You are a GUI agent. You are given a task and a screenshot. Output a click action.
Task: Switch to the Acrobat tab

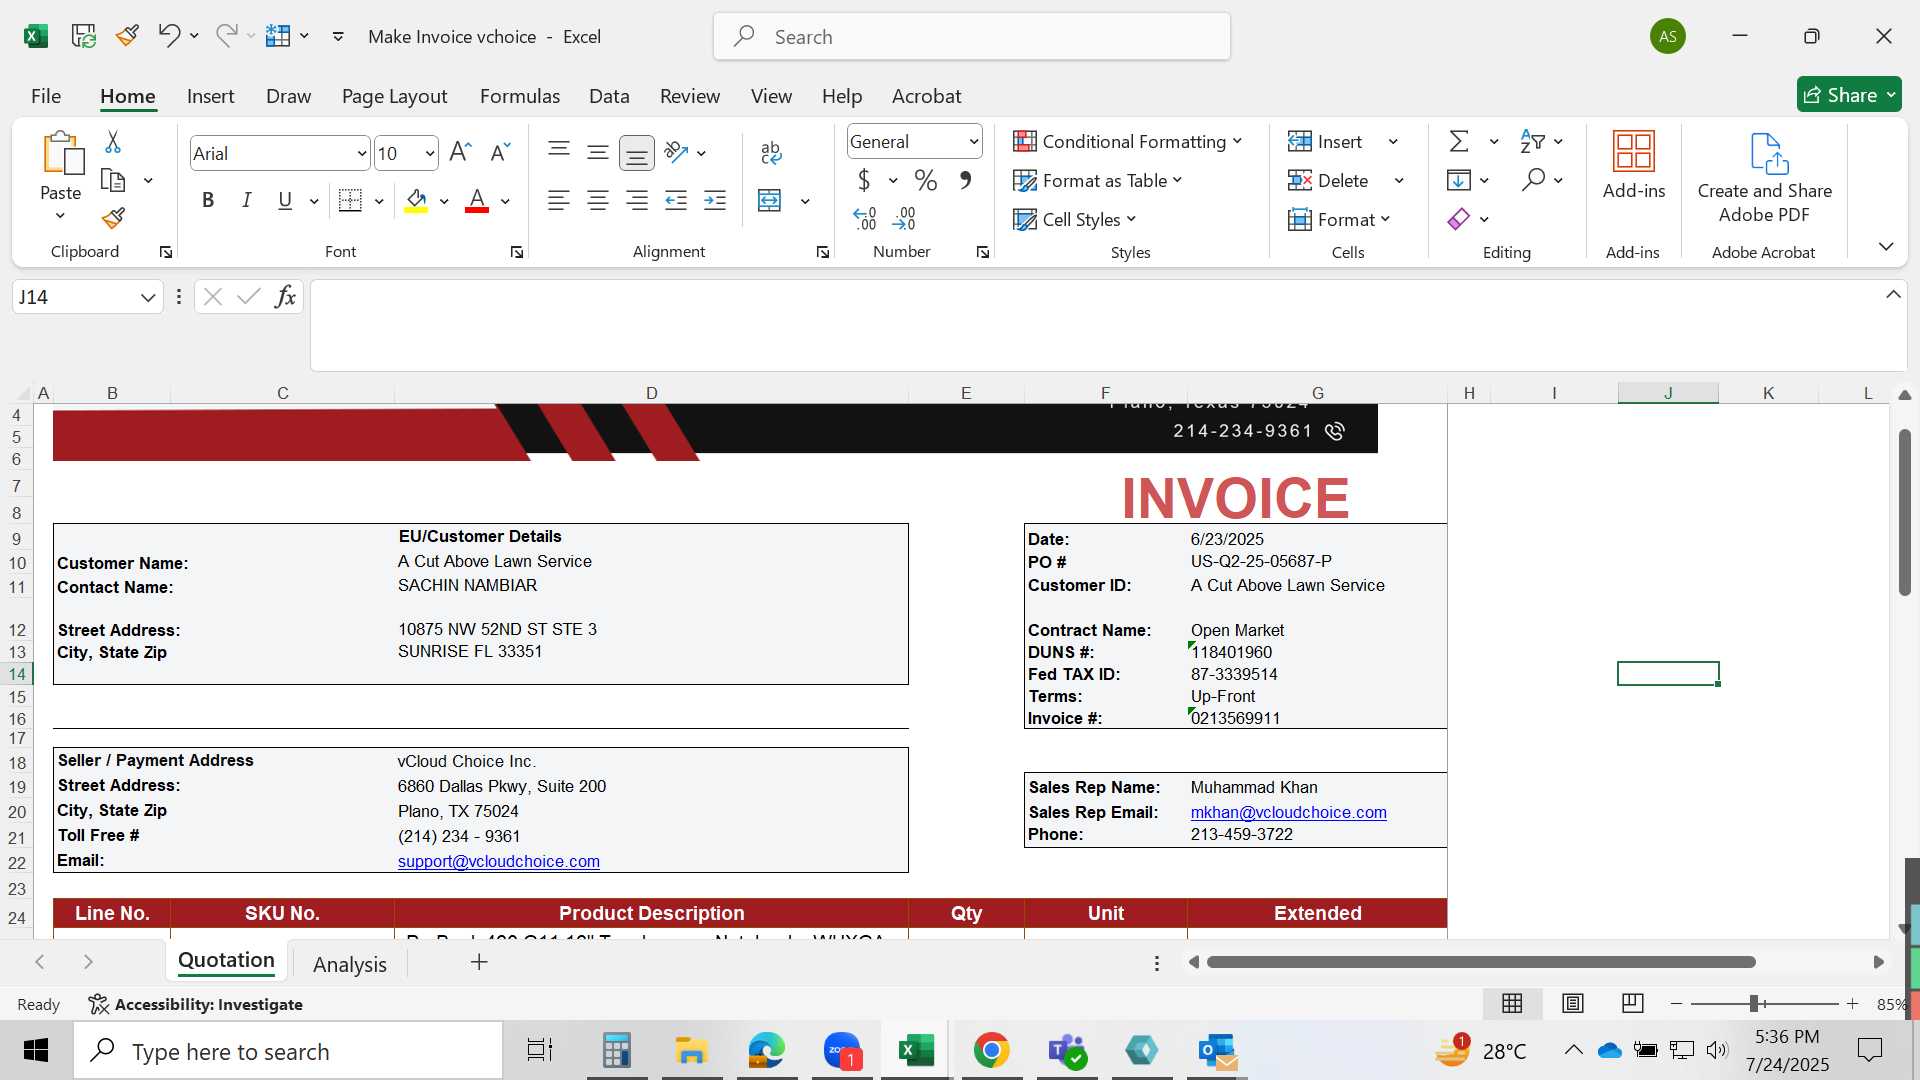(926, 96)
